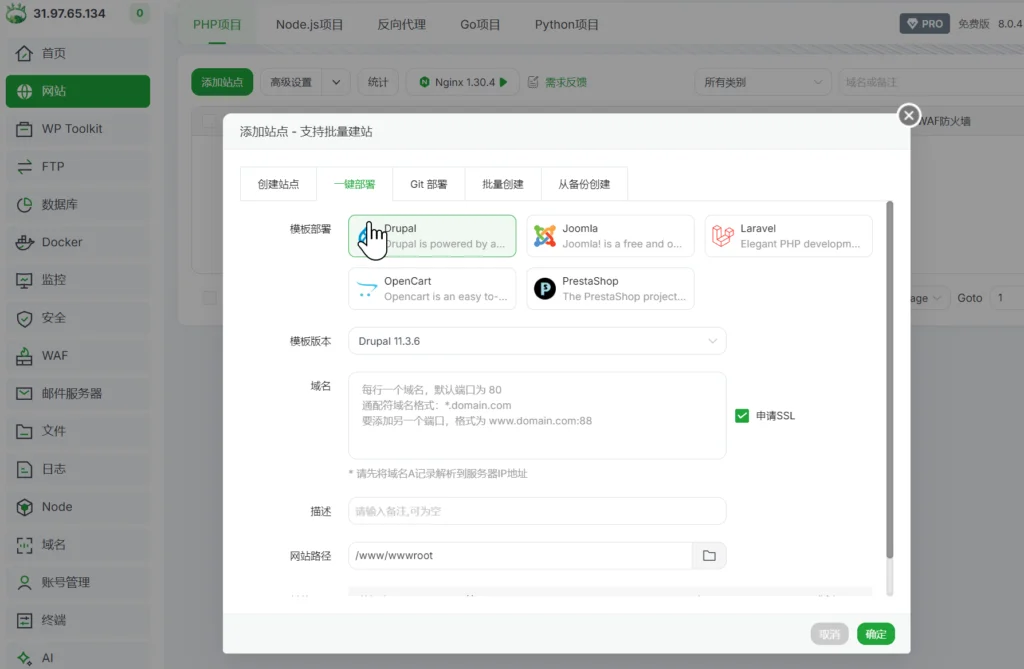Switch to the 创建站点 tab

pos(278,185)
